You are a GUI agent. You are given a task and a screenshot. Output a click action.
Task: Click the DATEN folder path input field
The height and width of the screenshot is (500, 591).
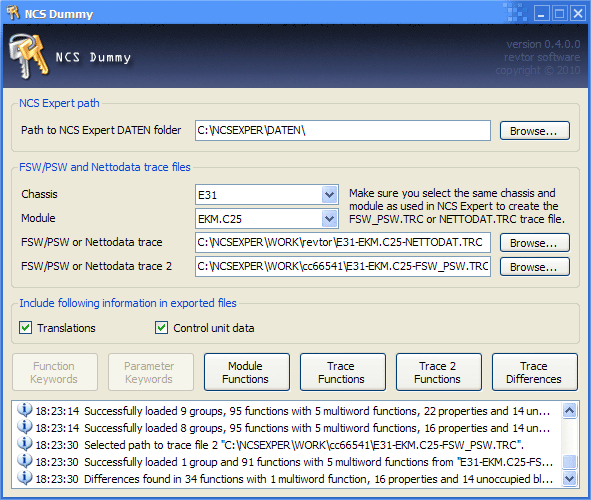(x=343, y=131)
